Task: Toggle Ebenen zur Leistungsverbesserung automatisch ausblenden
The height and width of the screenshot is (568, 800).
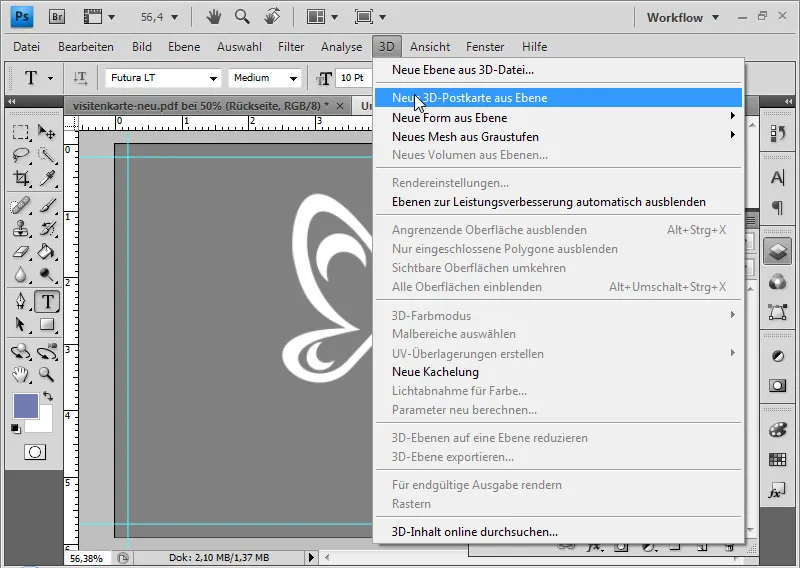Action: (x=558, y=202)
